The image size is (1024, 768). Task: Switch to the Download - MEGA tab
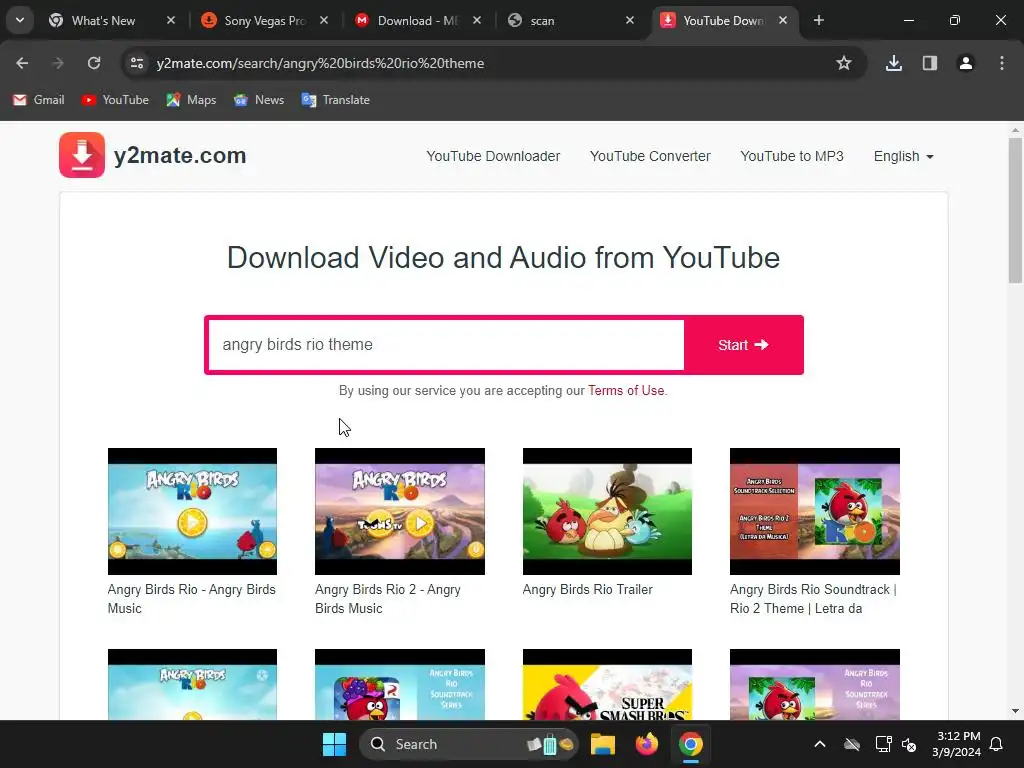[x=418, y=20]
